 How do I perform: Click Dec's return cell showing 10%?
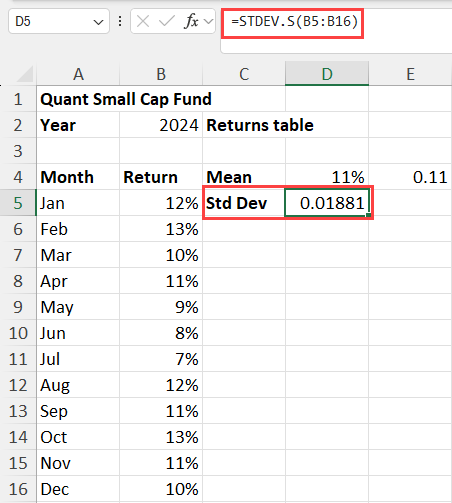pos(161,489)
